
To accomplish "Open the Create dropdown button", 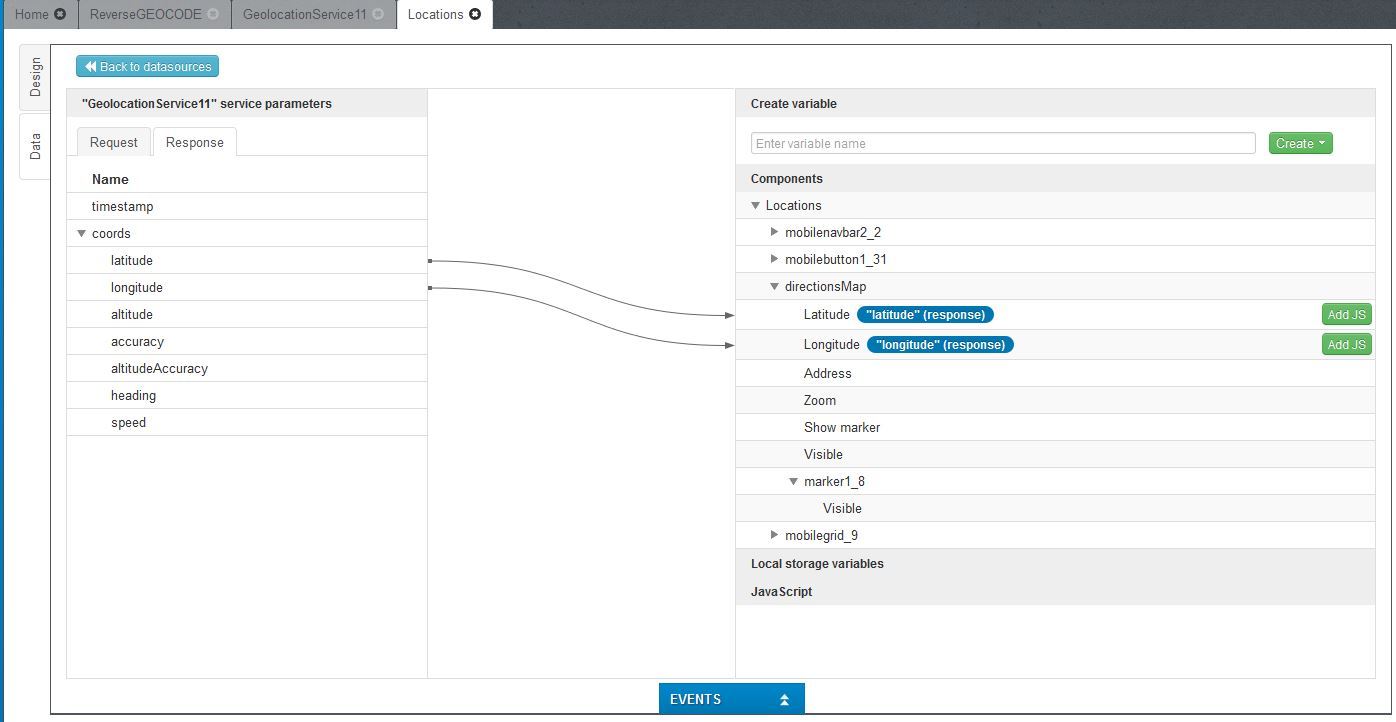I will [1300, 143].
